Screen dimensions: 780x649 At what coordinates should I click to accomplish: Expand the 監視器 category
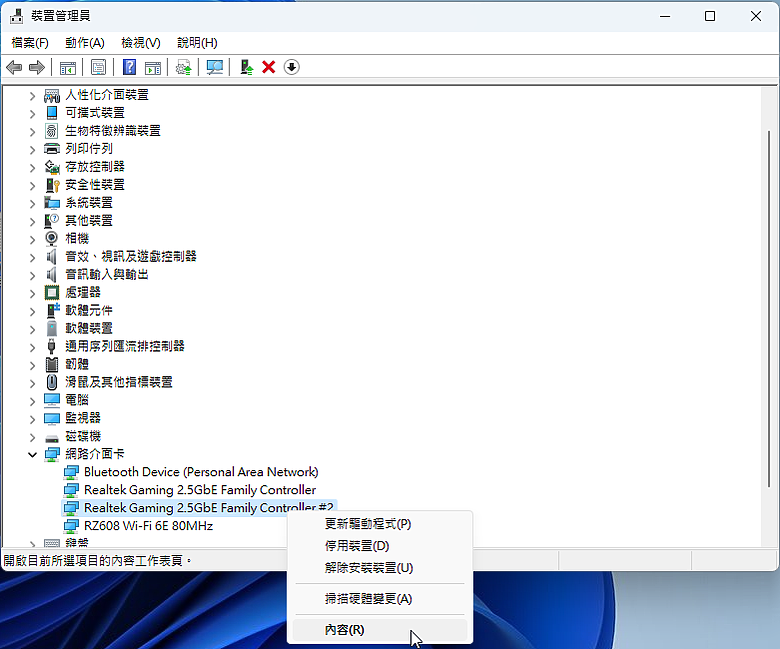point(32,418)
